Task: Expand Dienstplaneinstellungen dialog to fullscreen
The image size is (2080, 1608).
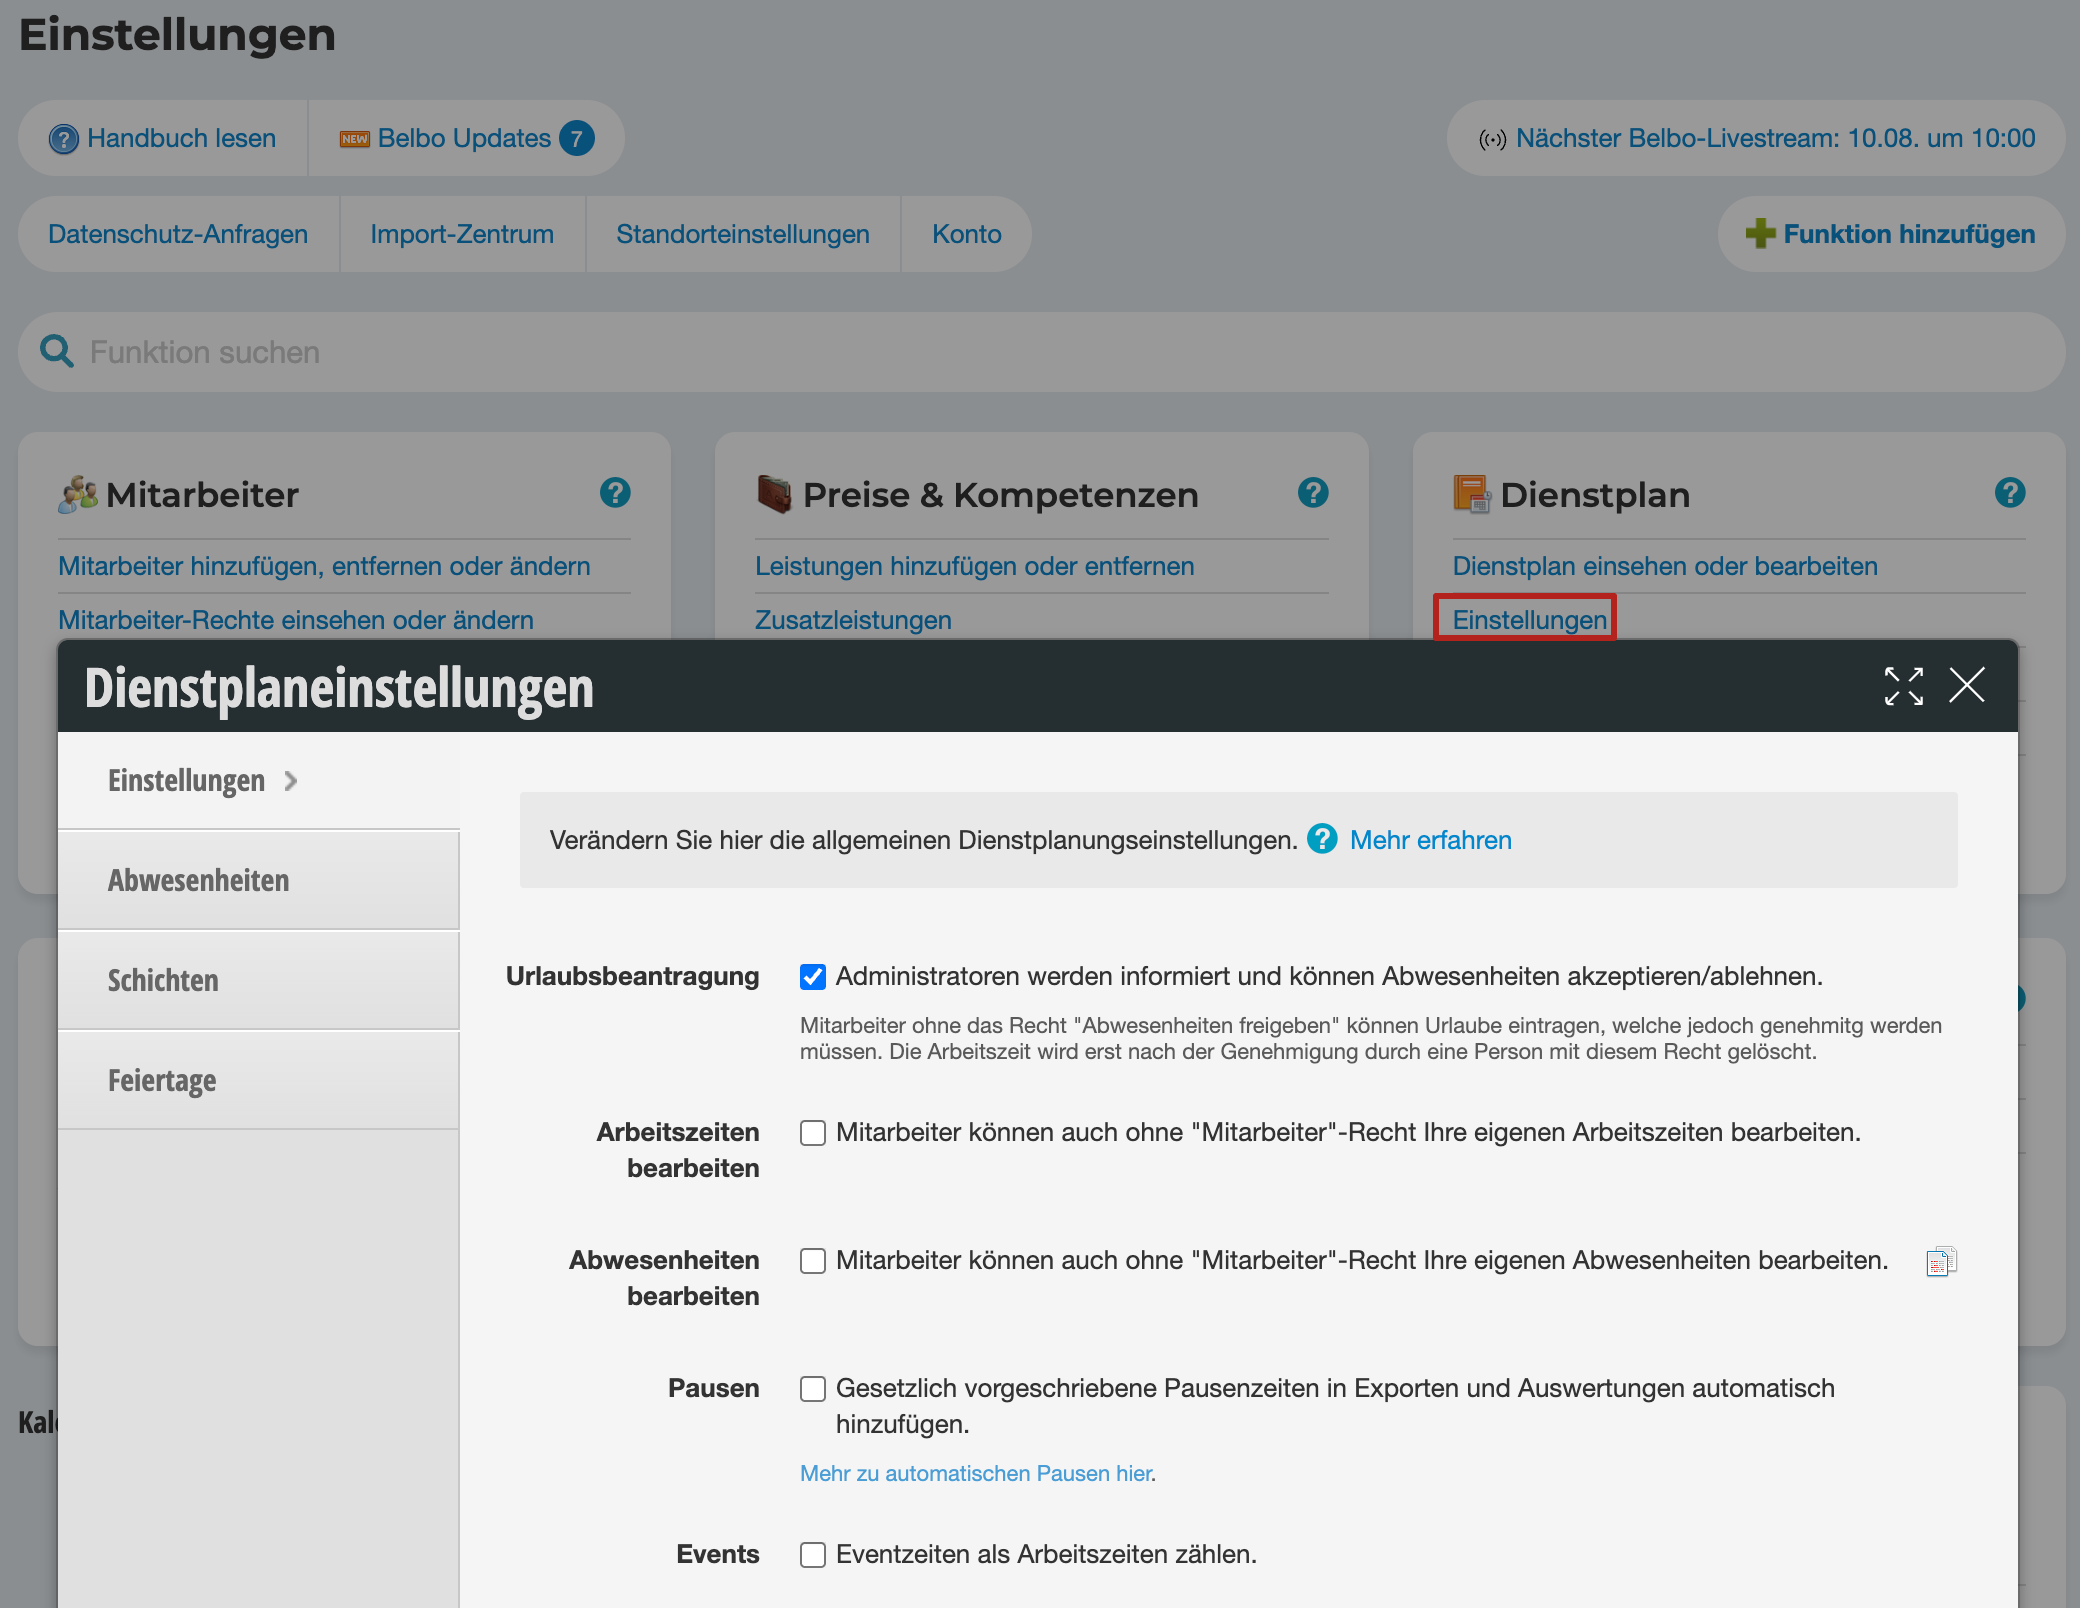Action: (1904, 686)
